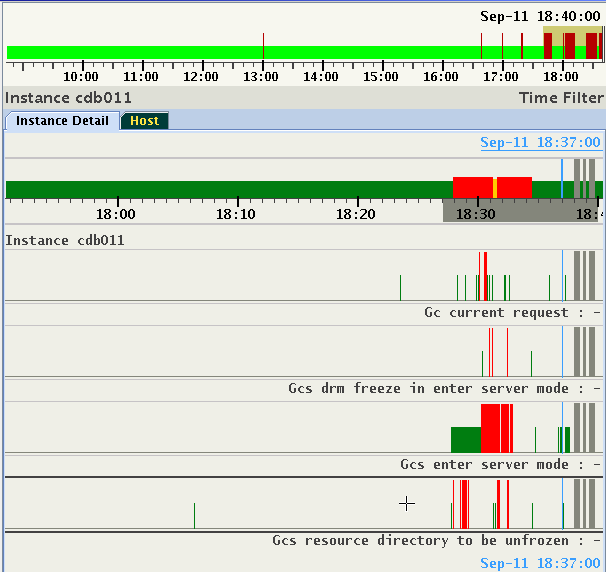This screenshot has height=572, width=606.
Task: Click the 'Instance cdb011' header title
Action: click(68, 98)
